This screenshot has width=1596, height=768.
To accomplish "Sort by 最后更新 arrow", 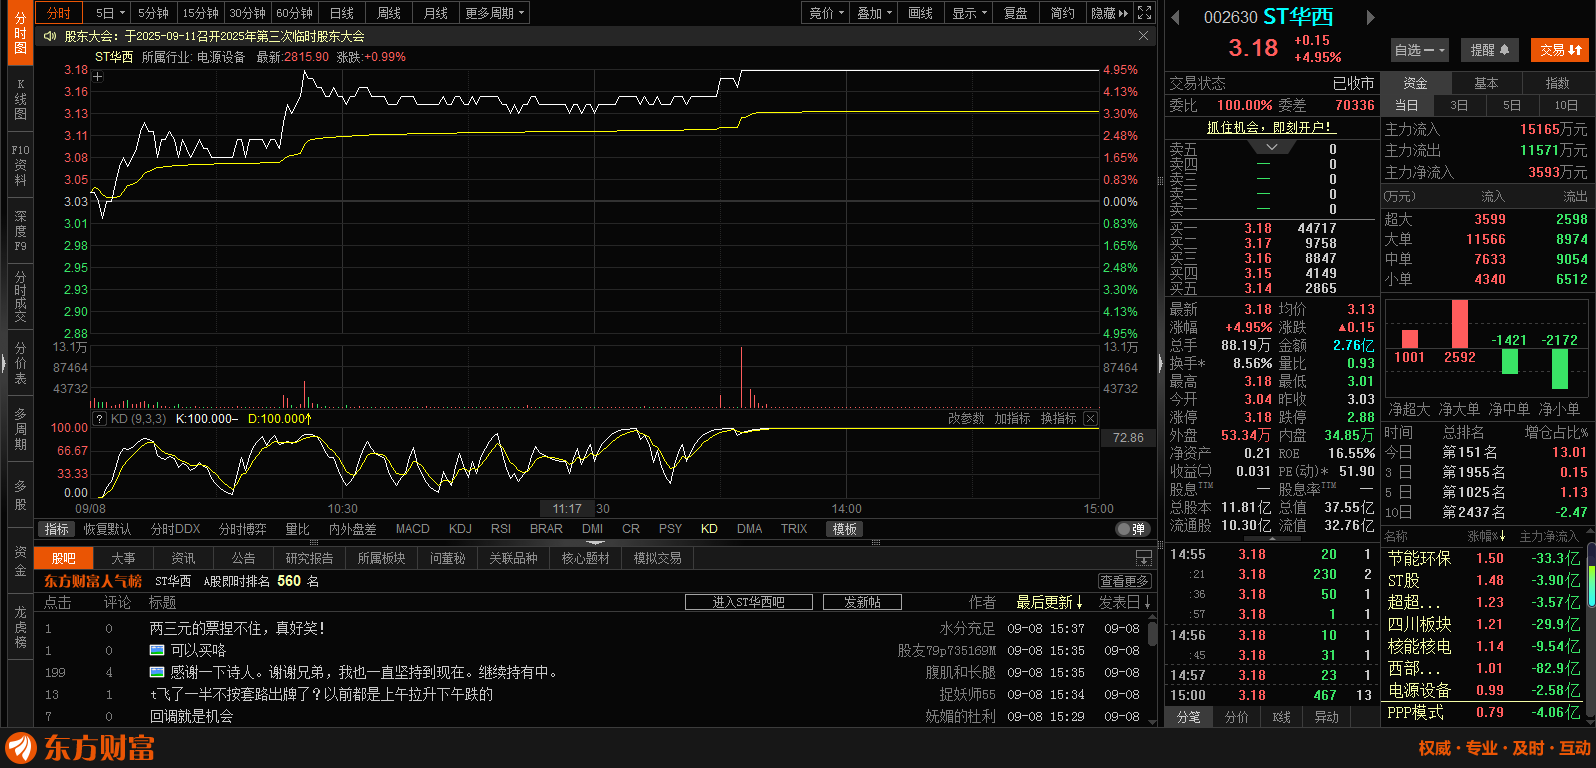I will 1080,602.
